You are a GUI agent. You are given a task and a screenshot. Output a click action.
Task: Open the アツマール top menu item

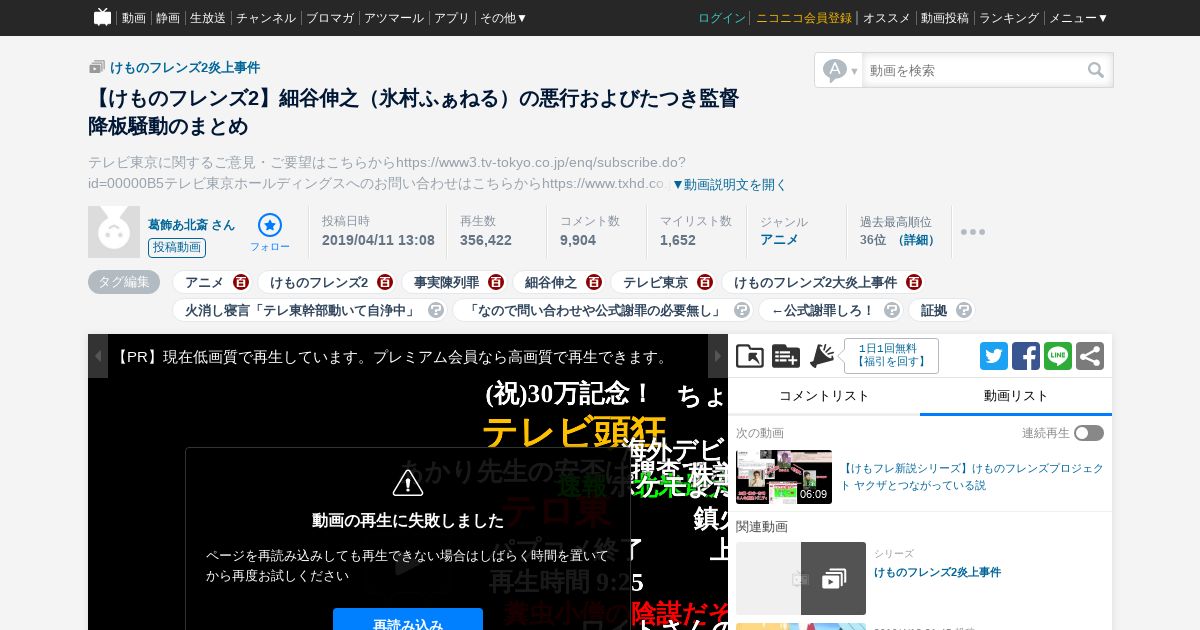tap(394, 18)
